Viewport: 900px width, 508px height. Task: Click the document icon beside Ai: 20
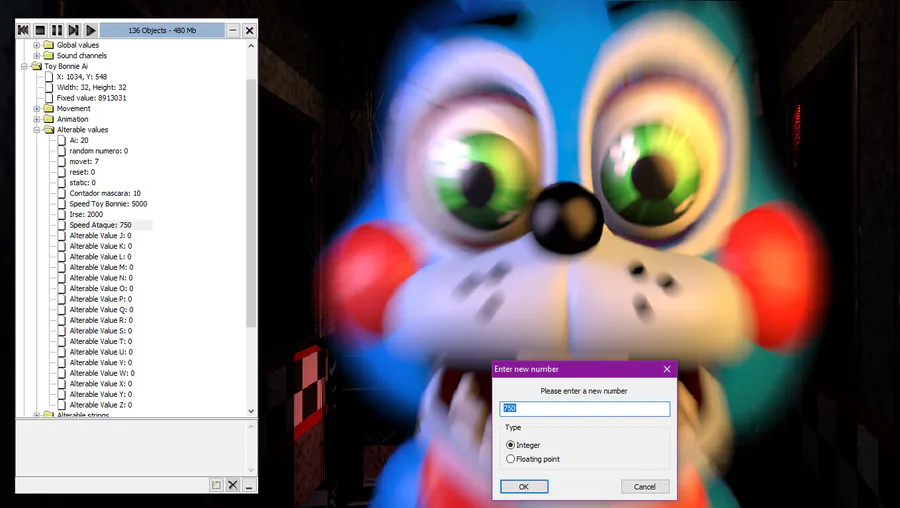pyautogui.click(x=61, y=141)
